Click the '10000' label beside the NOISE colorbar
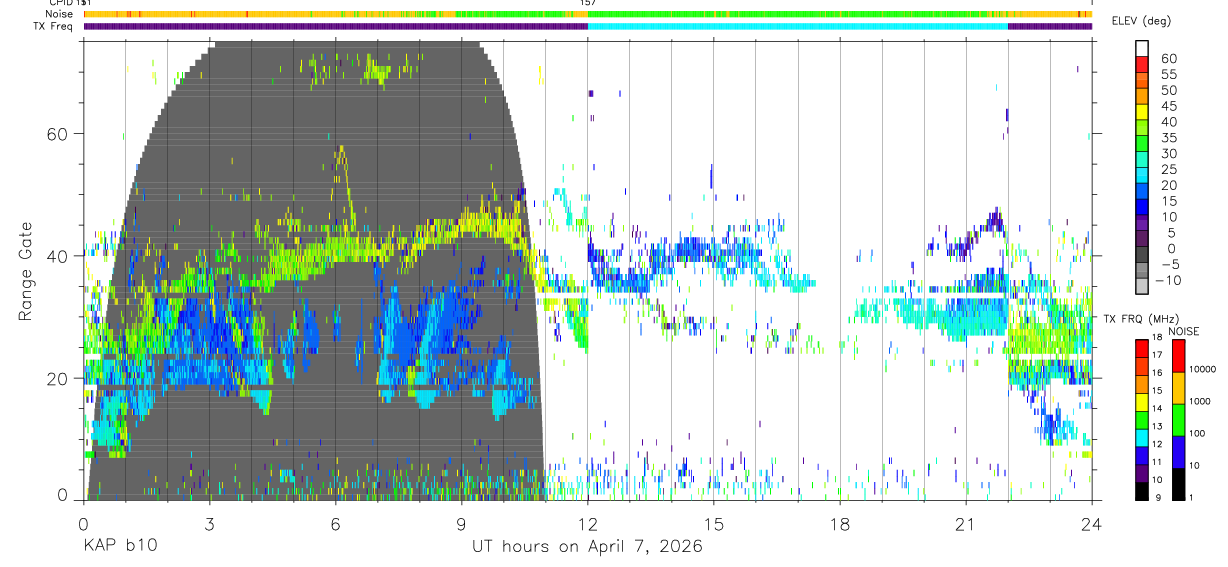Viewport: 1228px width, 567px height. click(1203, 369)
